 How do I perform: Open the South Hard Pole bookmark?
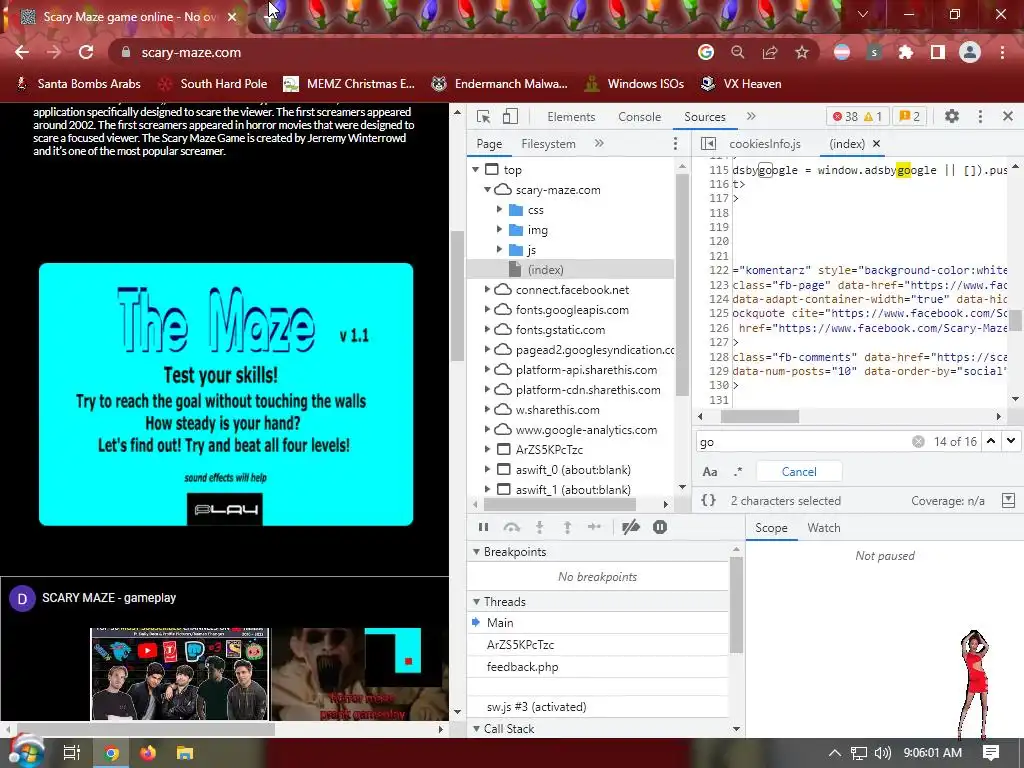click(x=214, y=84)
